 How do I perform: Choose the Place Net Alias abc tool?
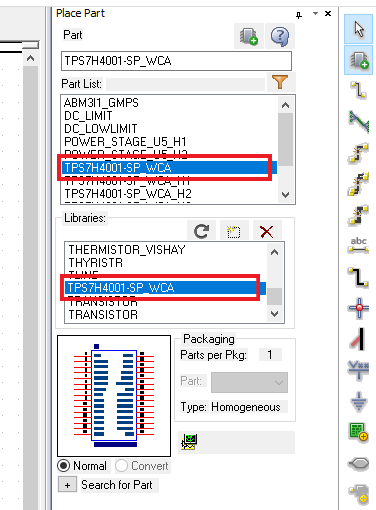pyautogui.click(x=359, y=246)
